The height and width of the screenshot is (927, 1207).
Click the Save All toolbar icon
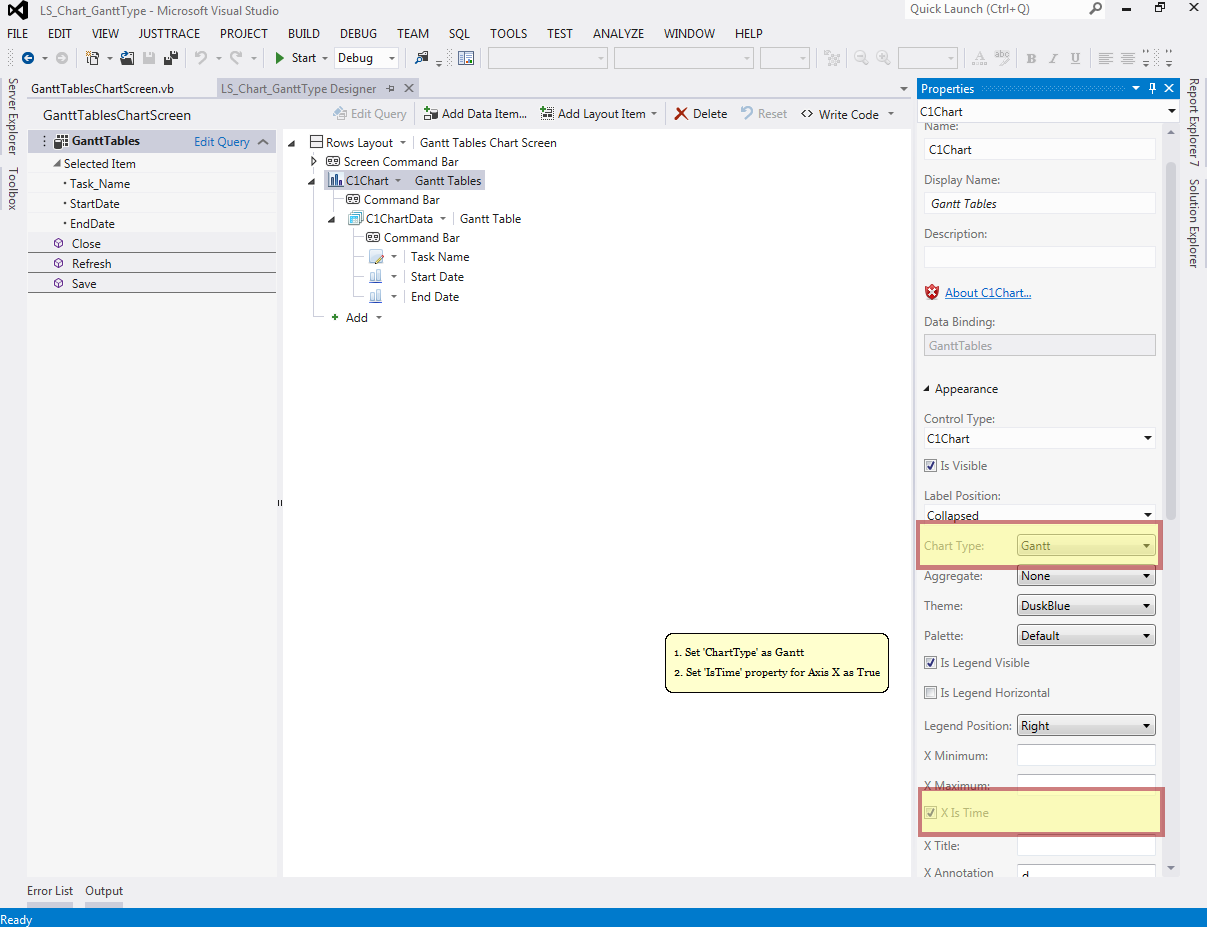[x=170, y=58]
